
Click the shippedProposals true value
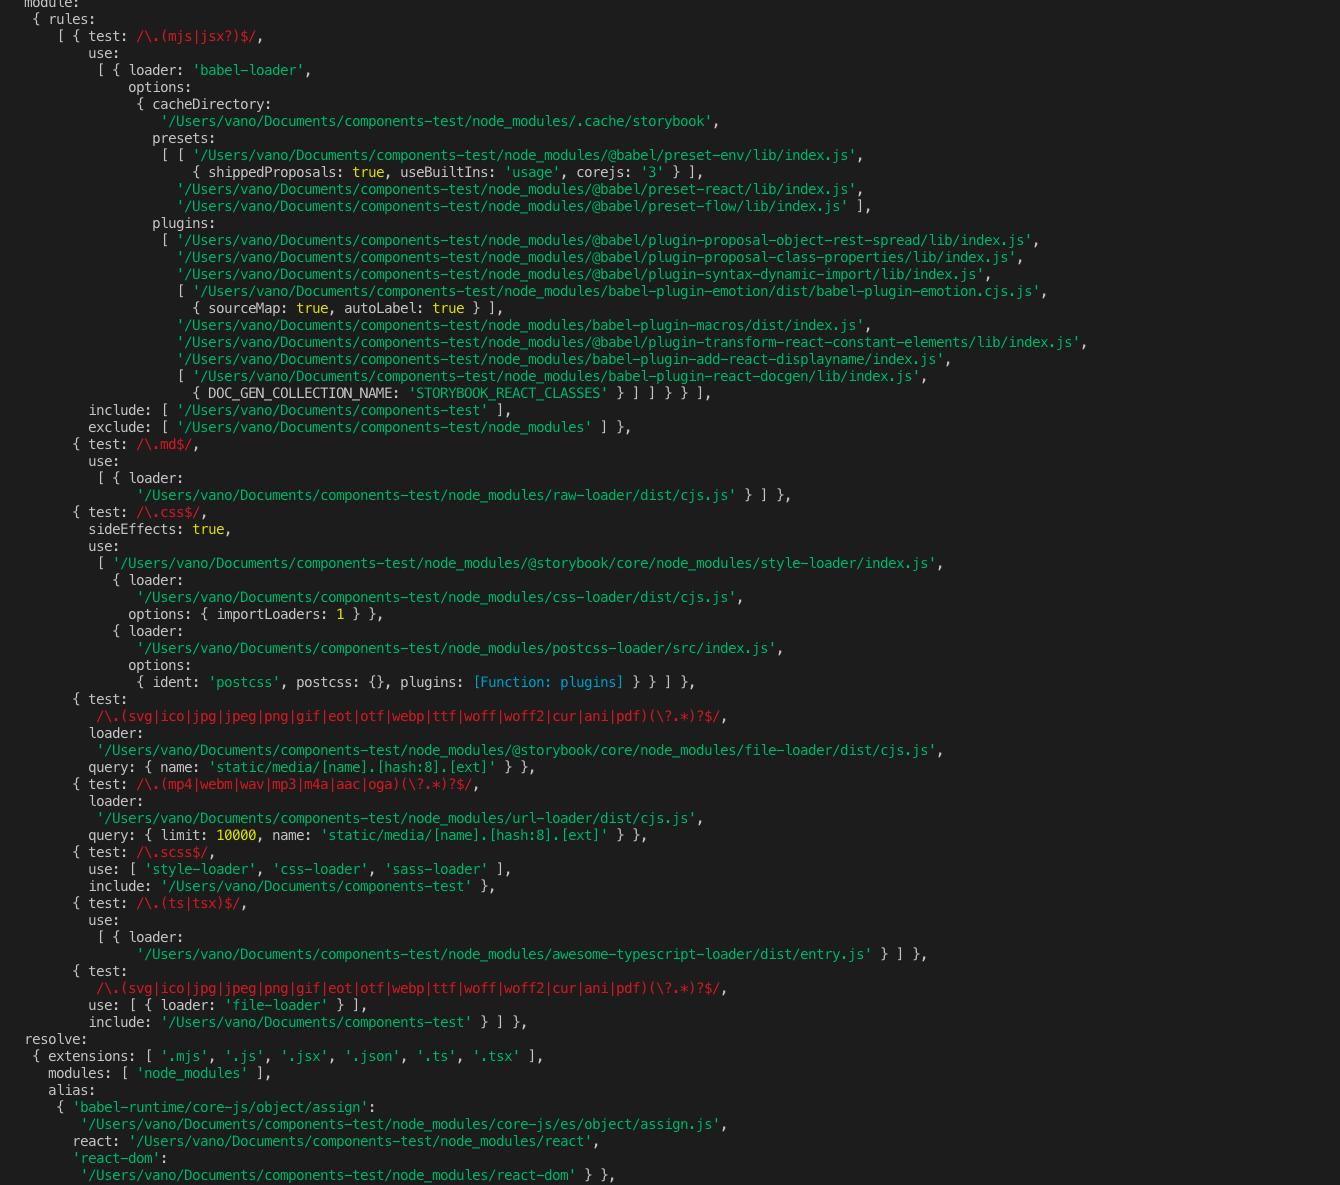click(x=370, y=172)
